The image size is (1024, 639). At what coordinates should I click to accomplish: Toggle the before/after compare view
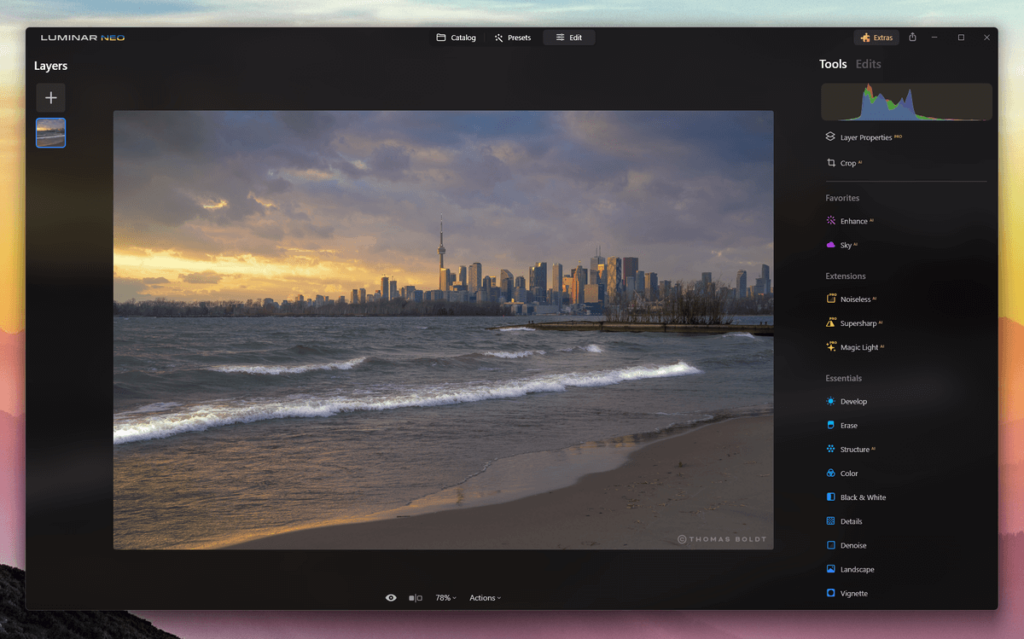pos(415,598)
